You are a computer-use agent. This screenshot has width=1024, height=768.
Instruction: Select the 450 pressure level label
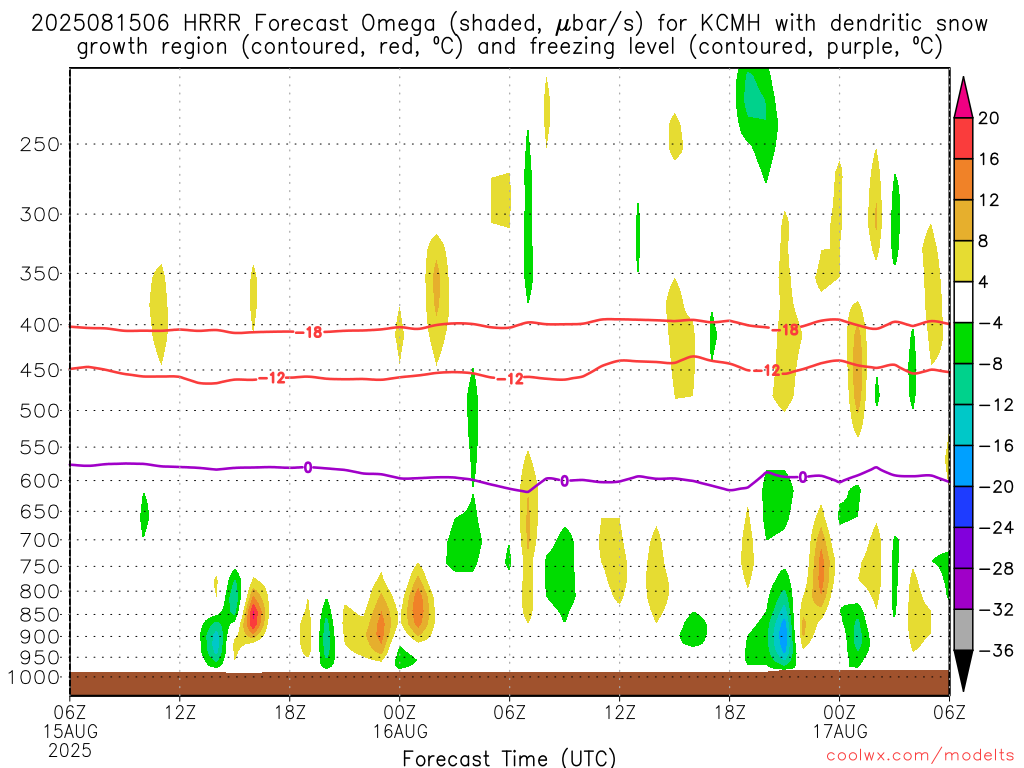[40, 370]
